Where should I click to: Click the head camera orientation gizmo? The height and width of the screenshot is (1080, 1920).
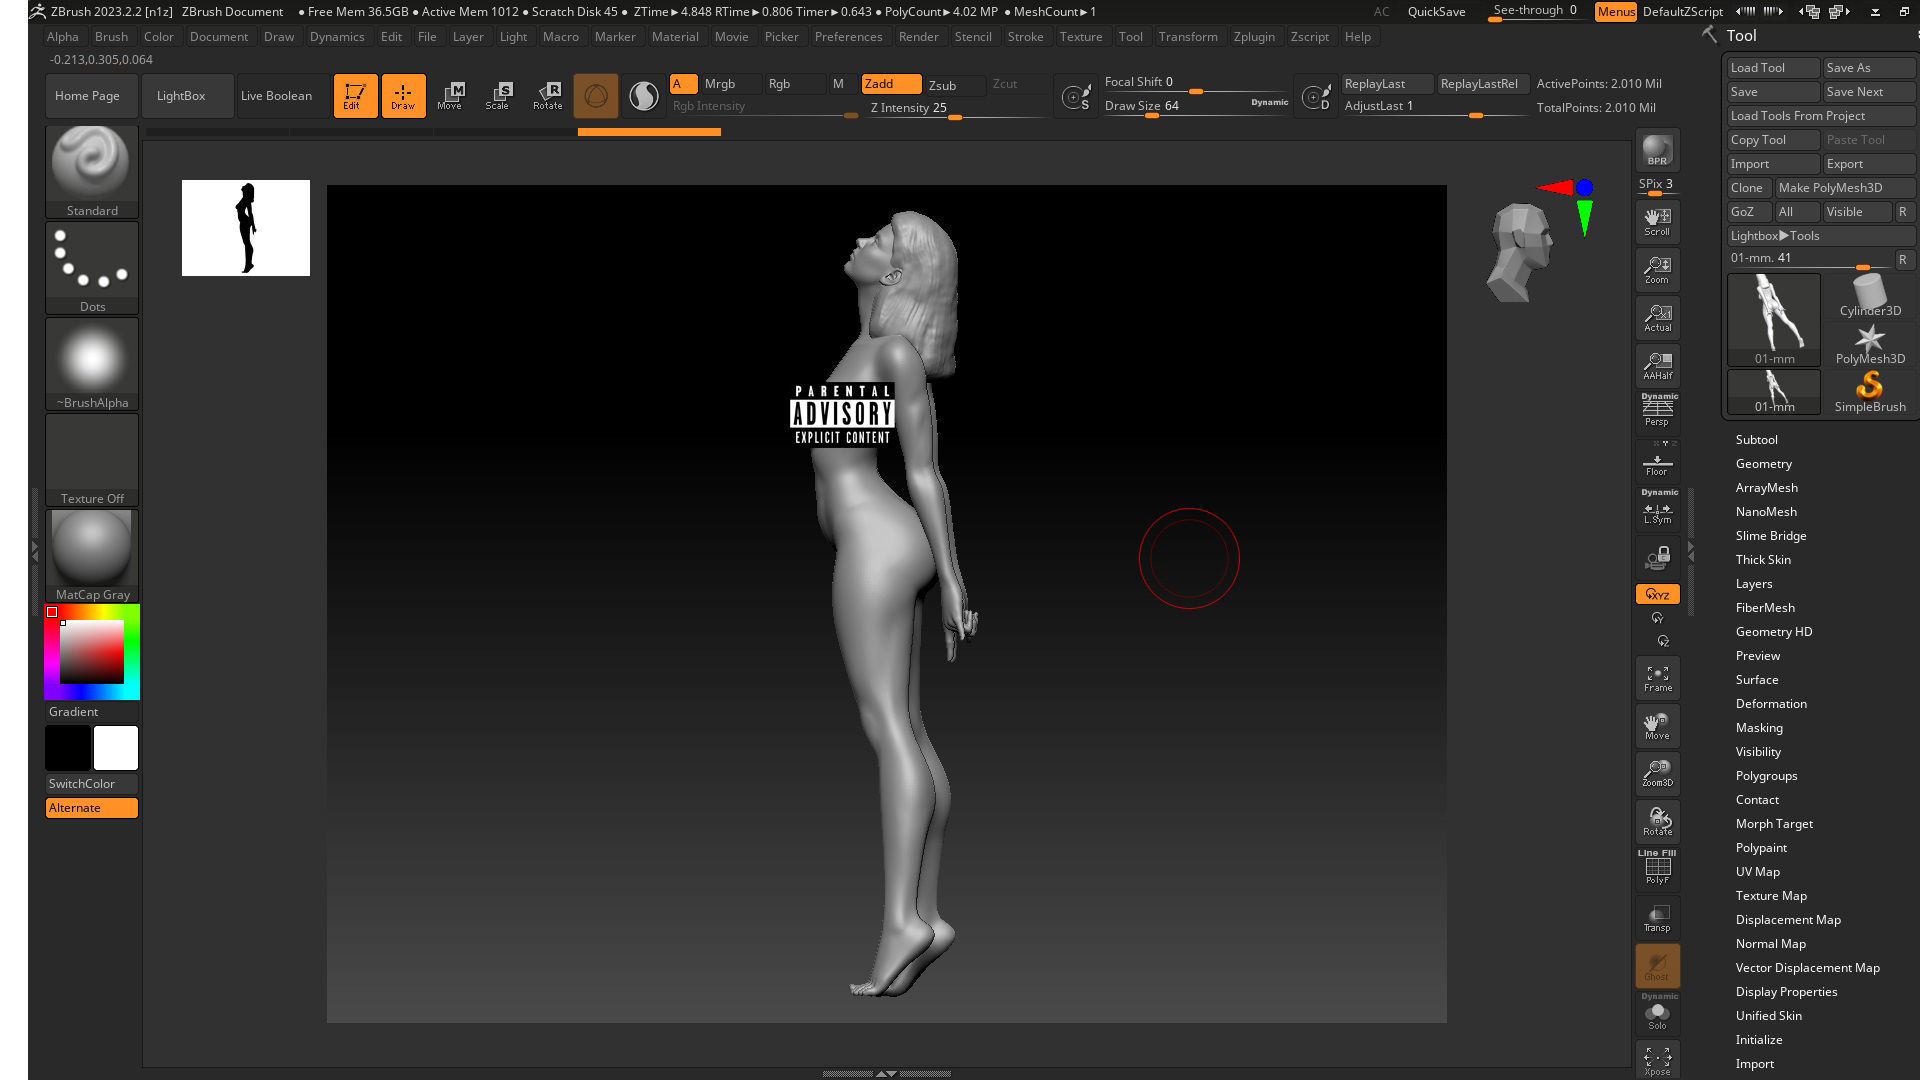coord(1520,251)
